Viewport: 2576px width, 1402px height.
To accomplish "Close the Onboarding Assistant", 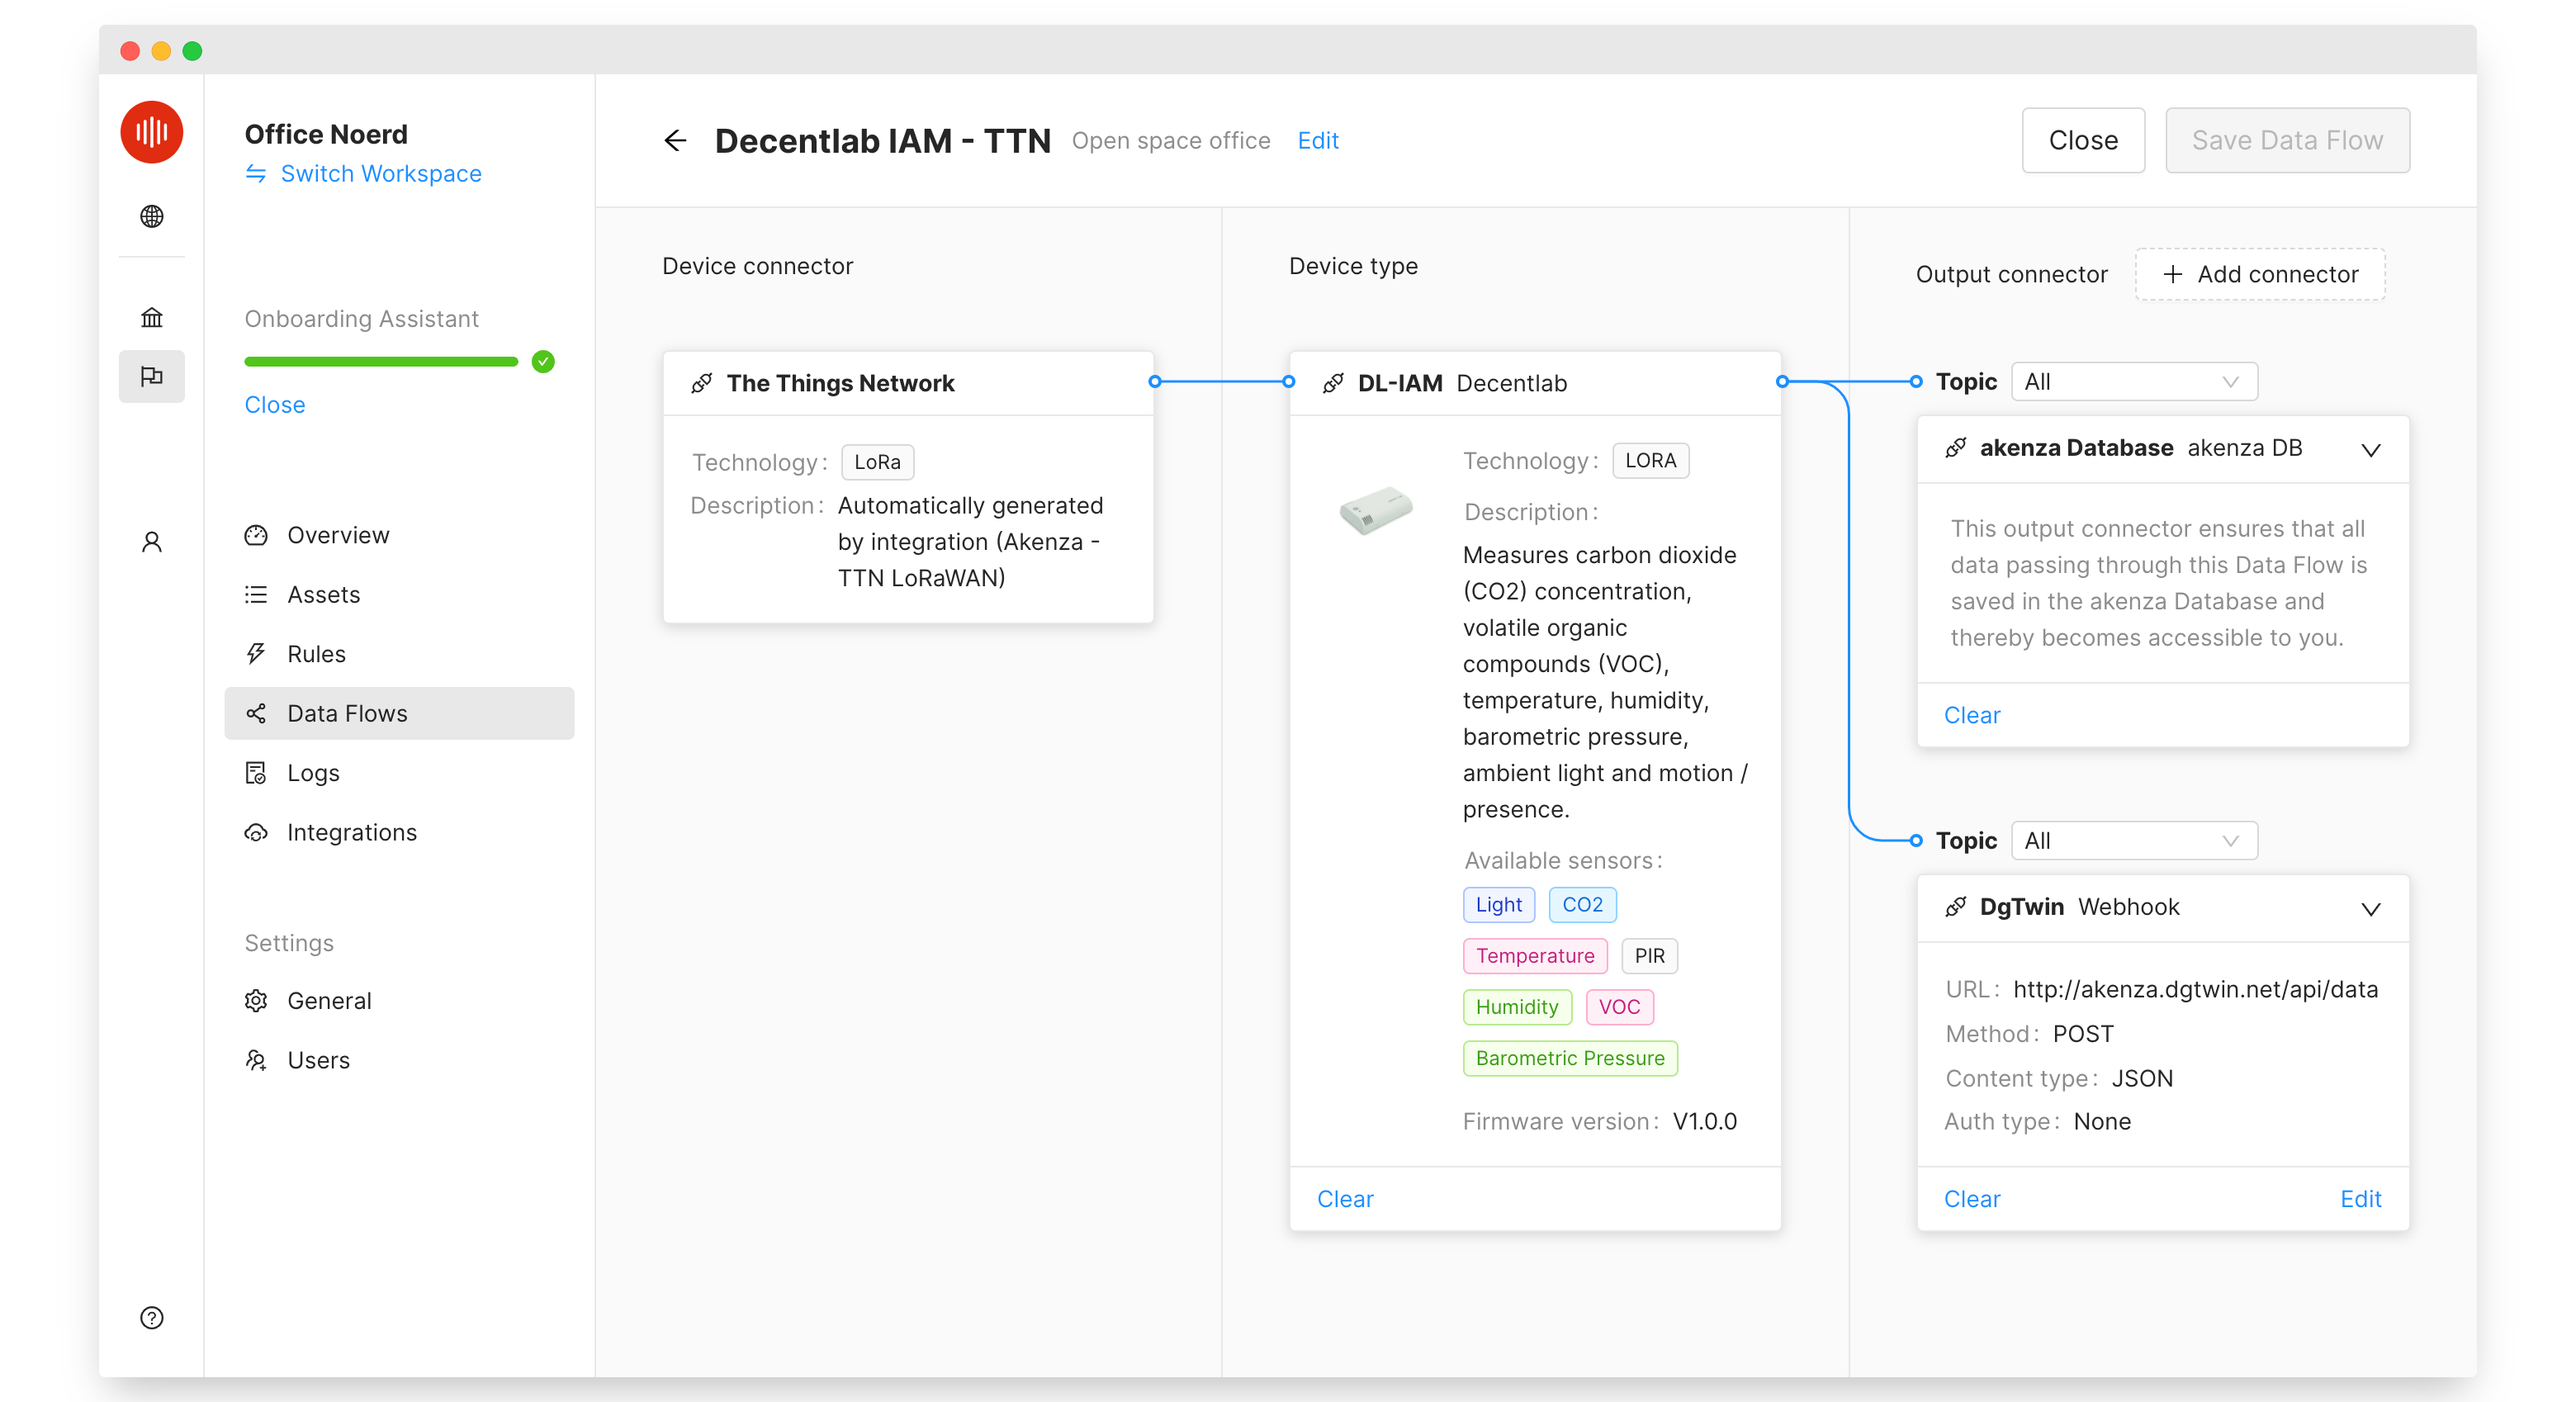I will [x=275, y=405].
